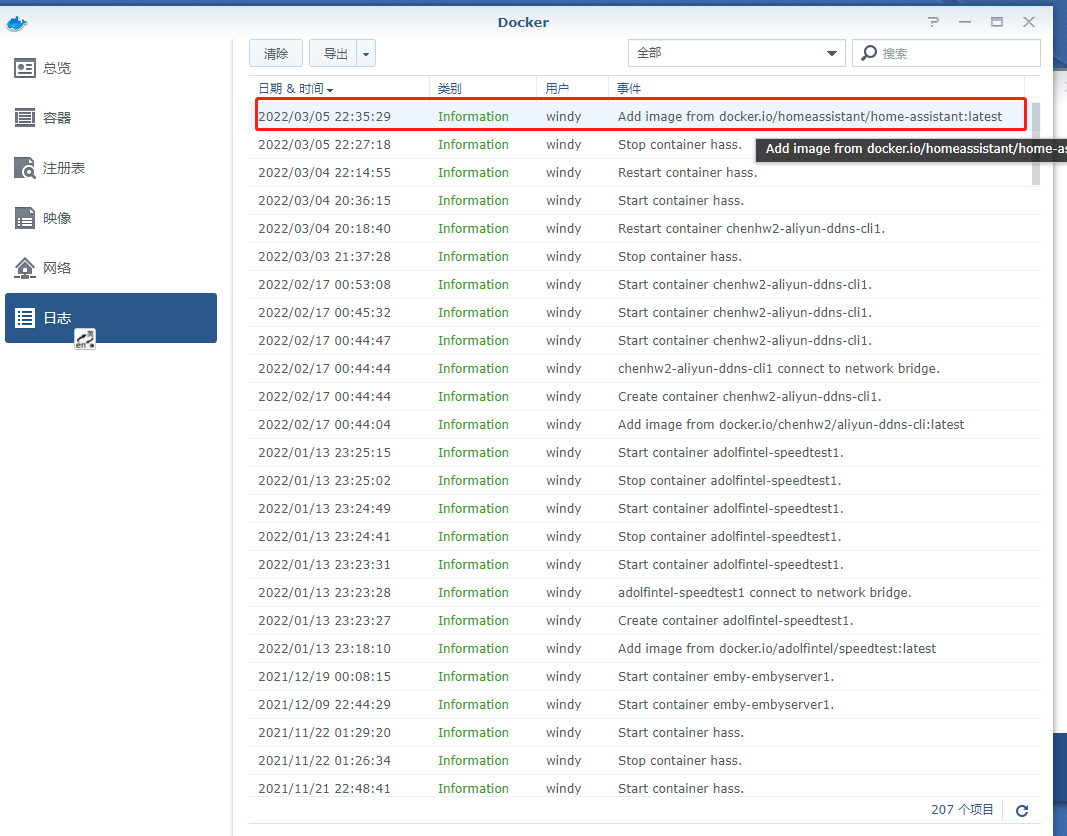Open the help question mark button
The height and width of the screenshot is (836, 1067).
(x=934, y=22)
